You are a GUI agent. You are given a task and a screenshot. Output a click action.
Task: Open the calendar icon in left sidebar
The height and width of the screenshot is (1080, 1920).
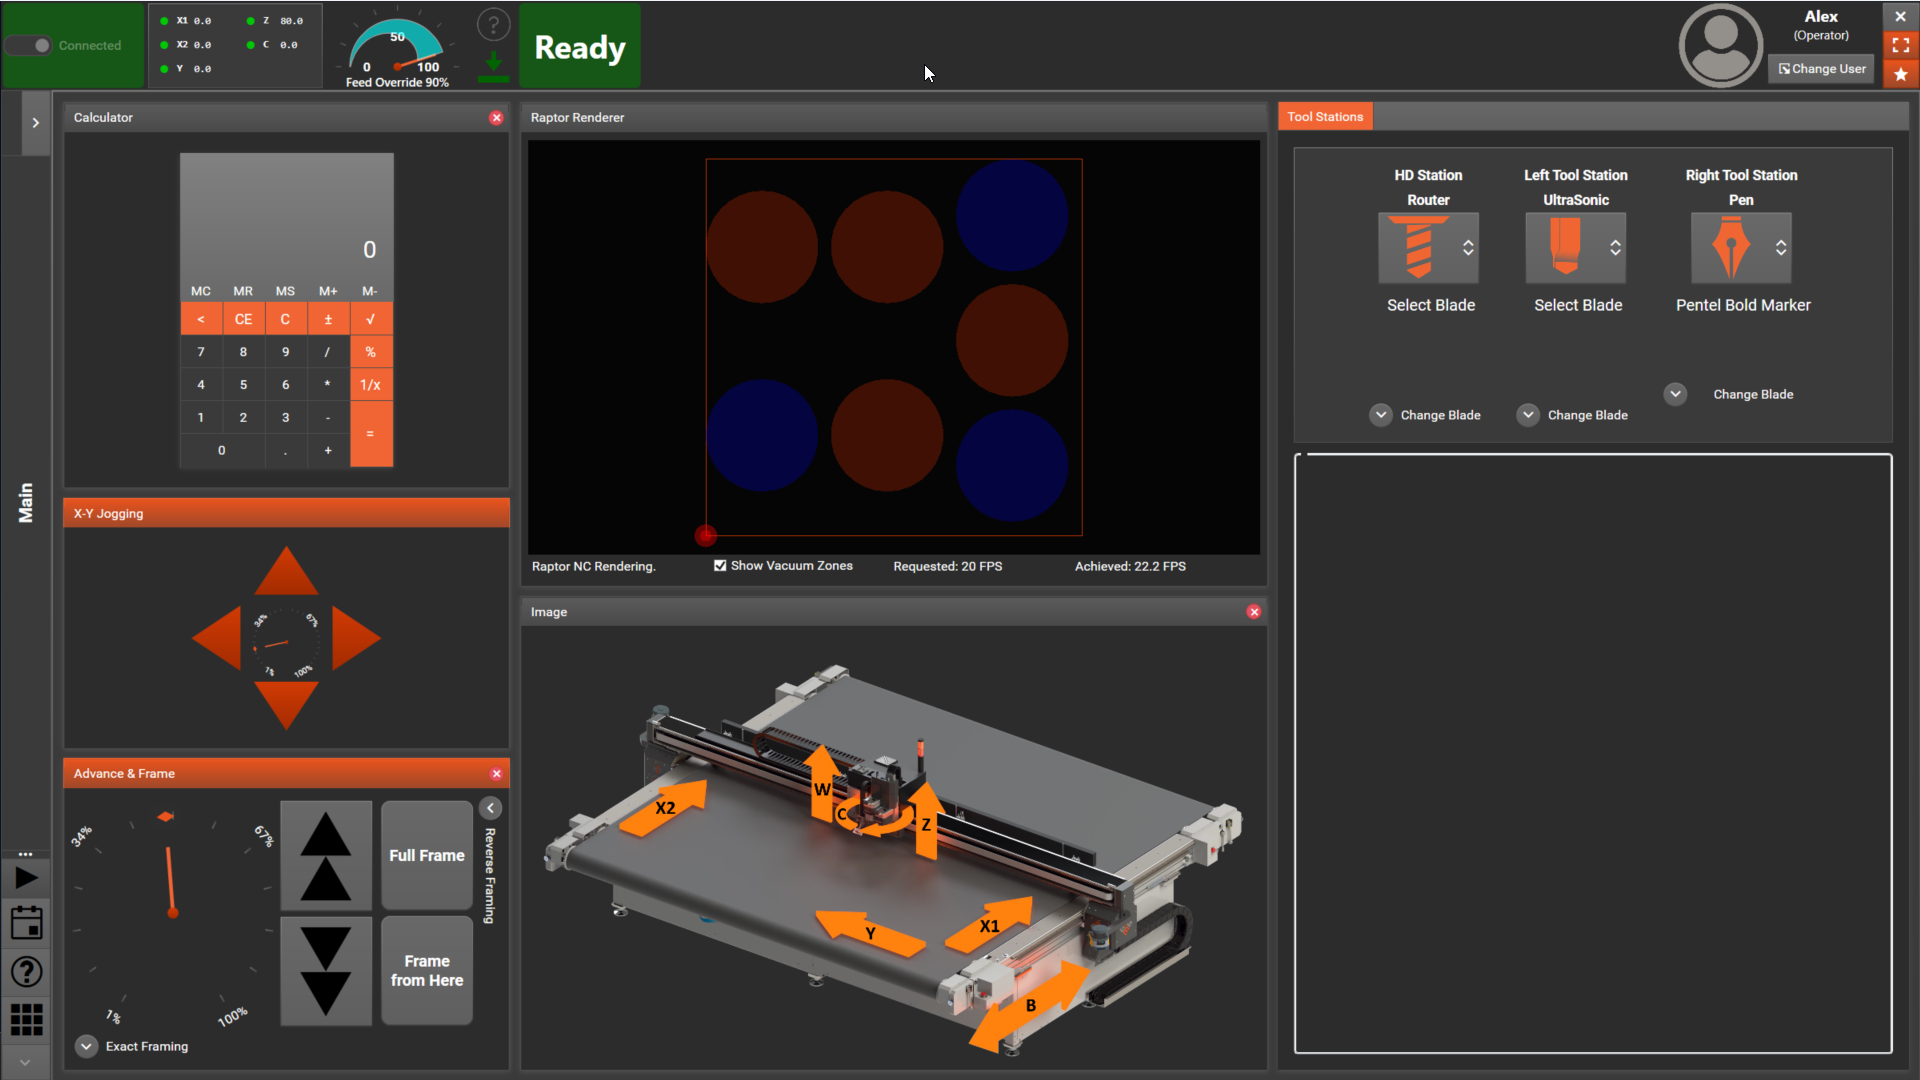coord(26,923)
